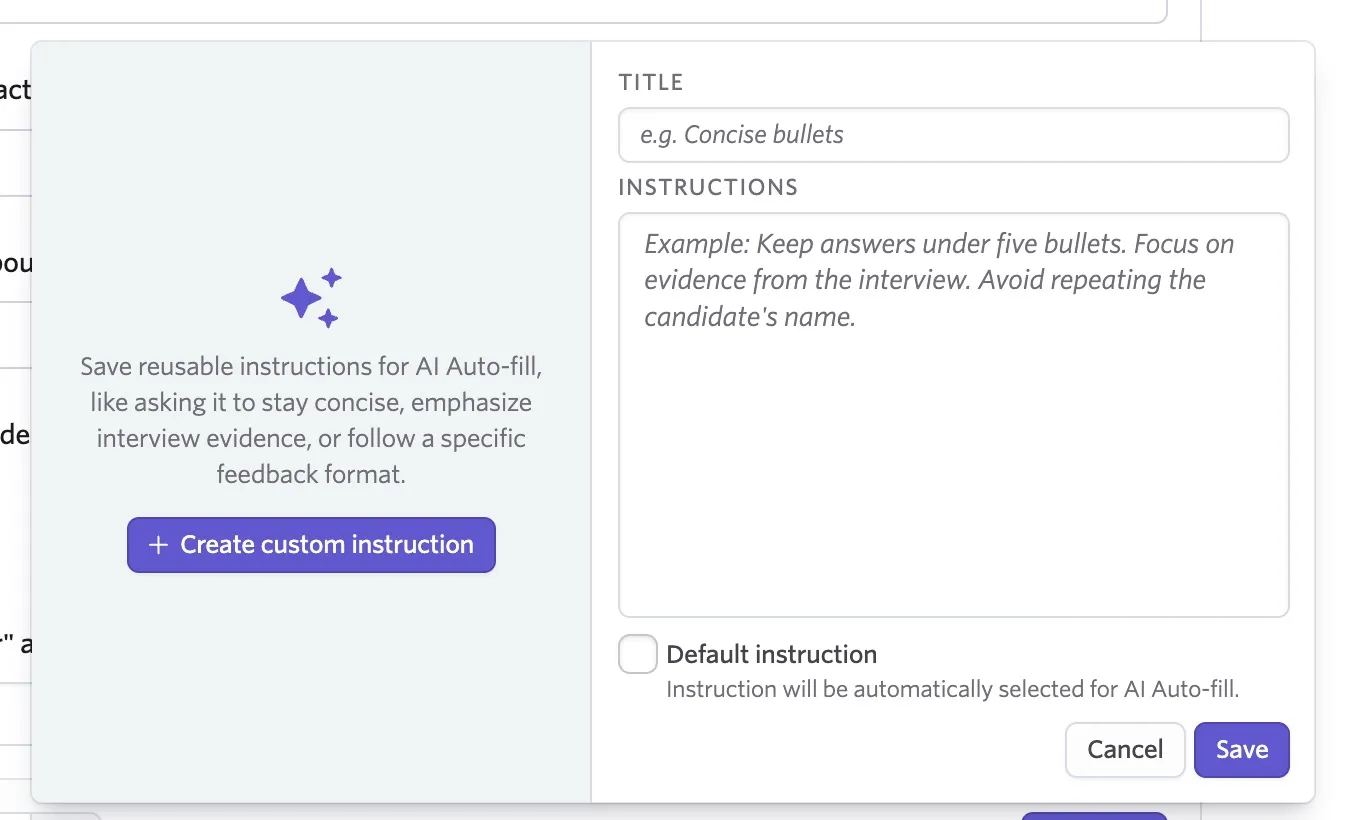Click the INSTRUCTIONS field heading

708,187
